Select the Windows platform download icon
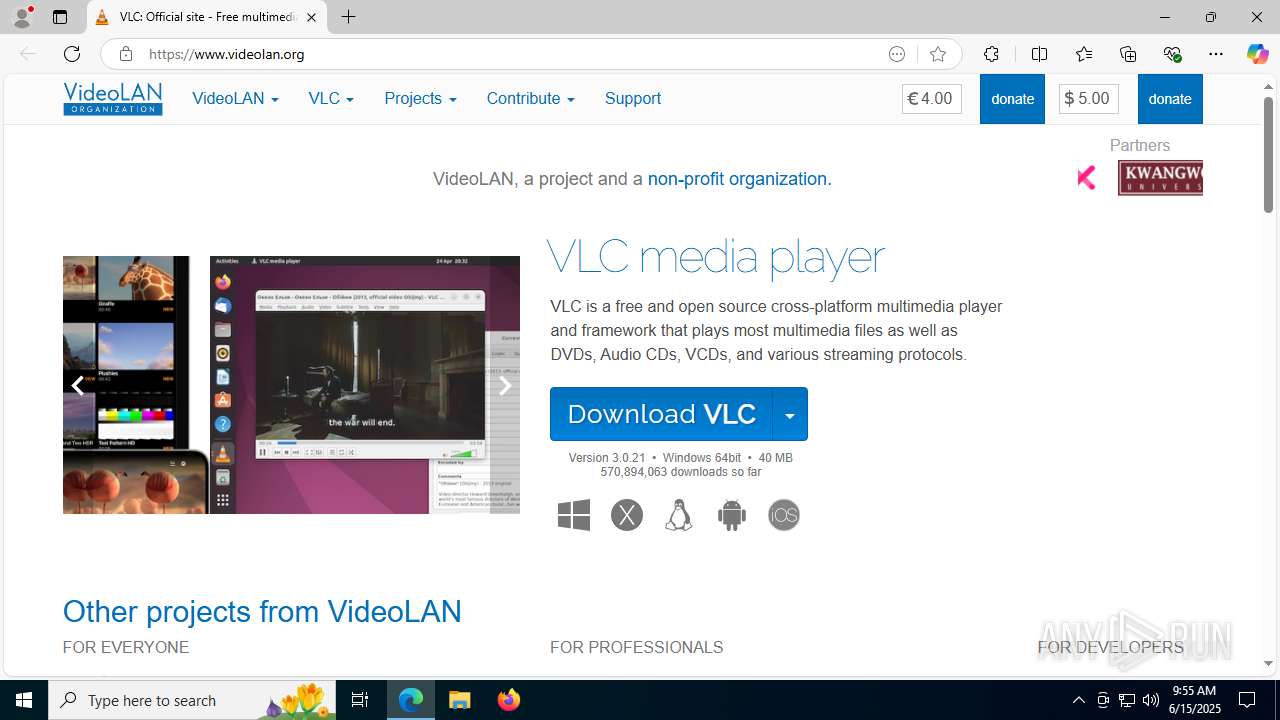This screenshot has width=1280, height=720. [x=574, y=515]
